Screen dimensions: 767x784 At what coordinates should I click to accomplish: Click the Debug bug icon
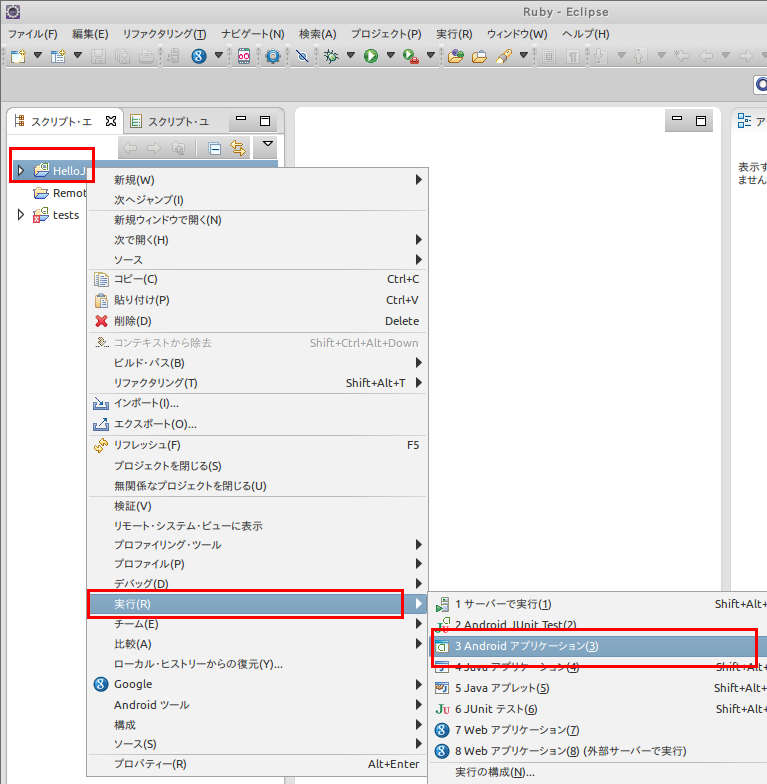tap(330, 56)
